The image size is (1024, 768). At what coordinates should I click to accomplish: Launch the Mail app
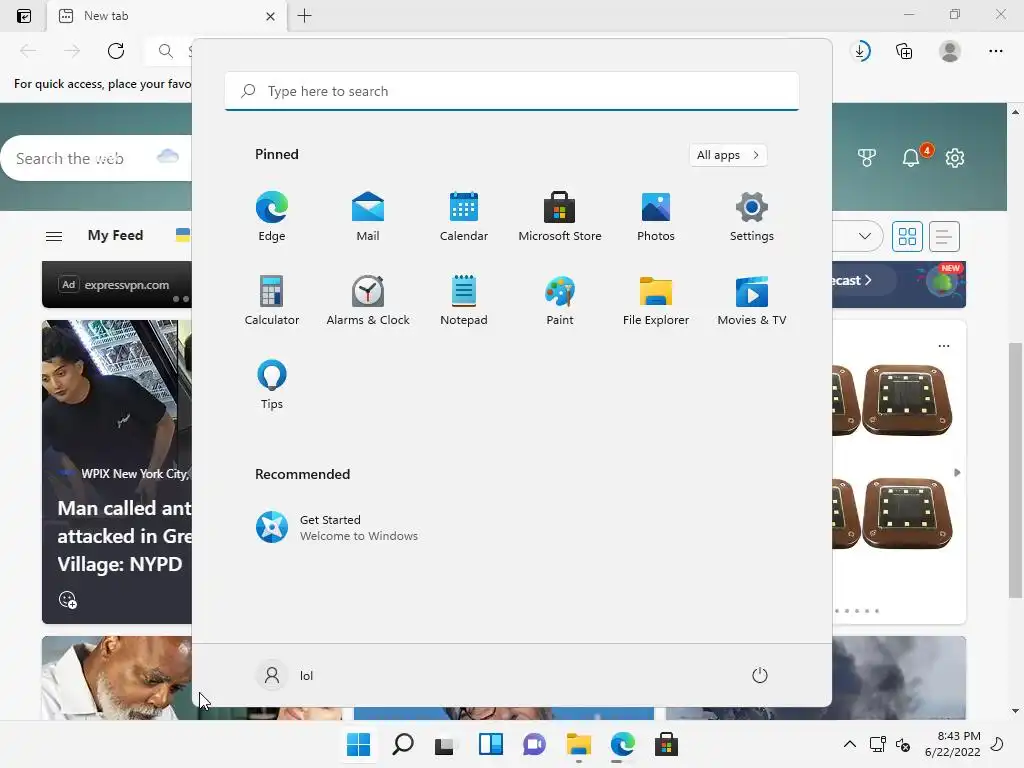(368, 217)
